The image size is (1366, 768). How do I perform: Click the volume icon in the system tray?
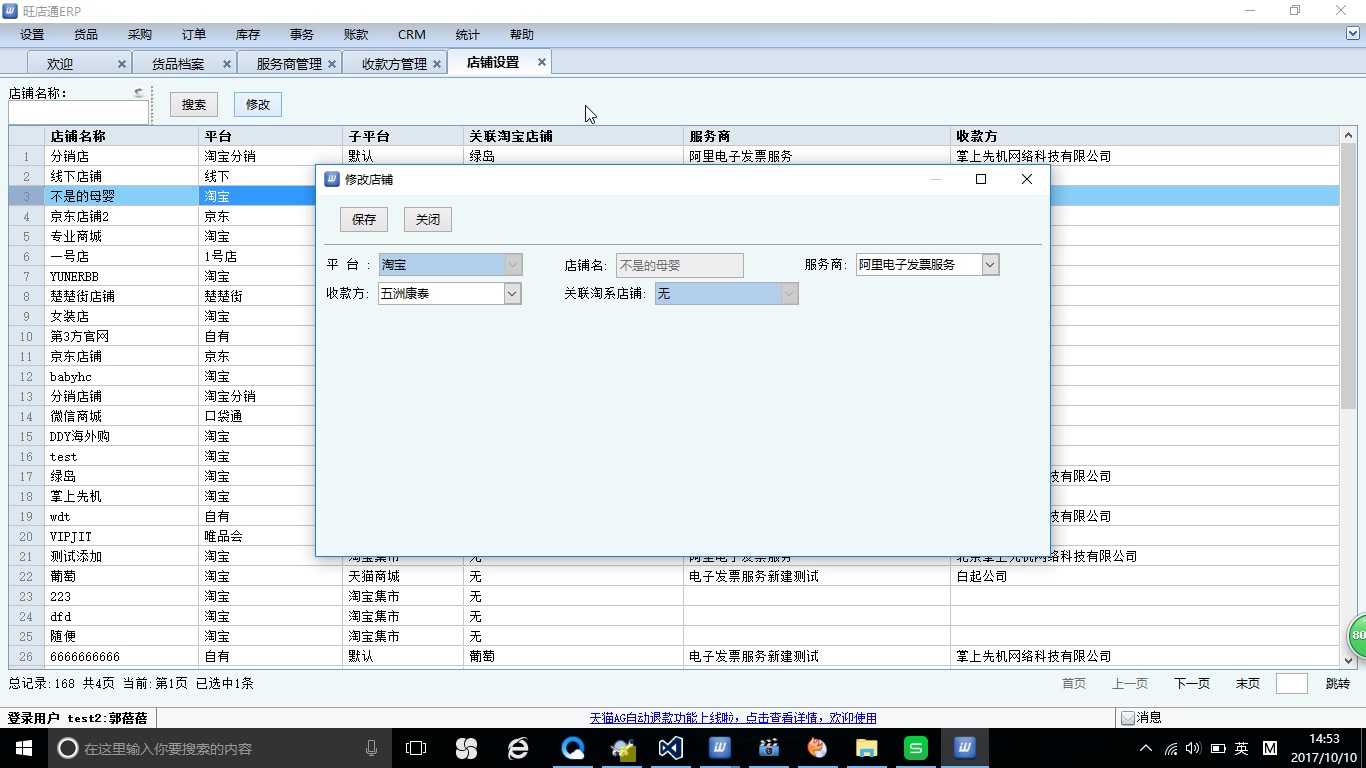[x=1192, y=748]
